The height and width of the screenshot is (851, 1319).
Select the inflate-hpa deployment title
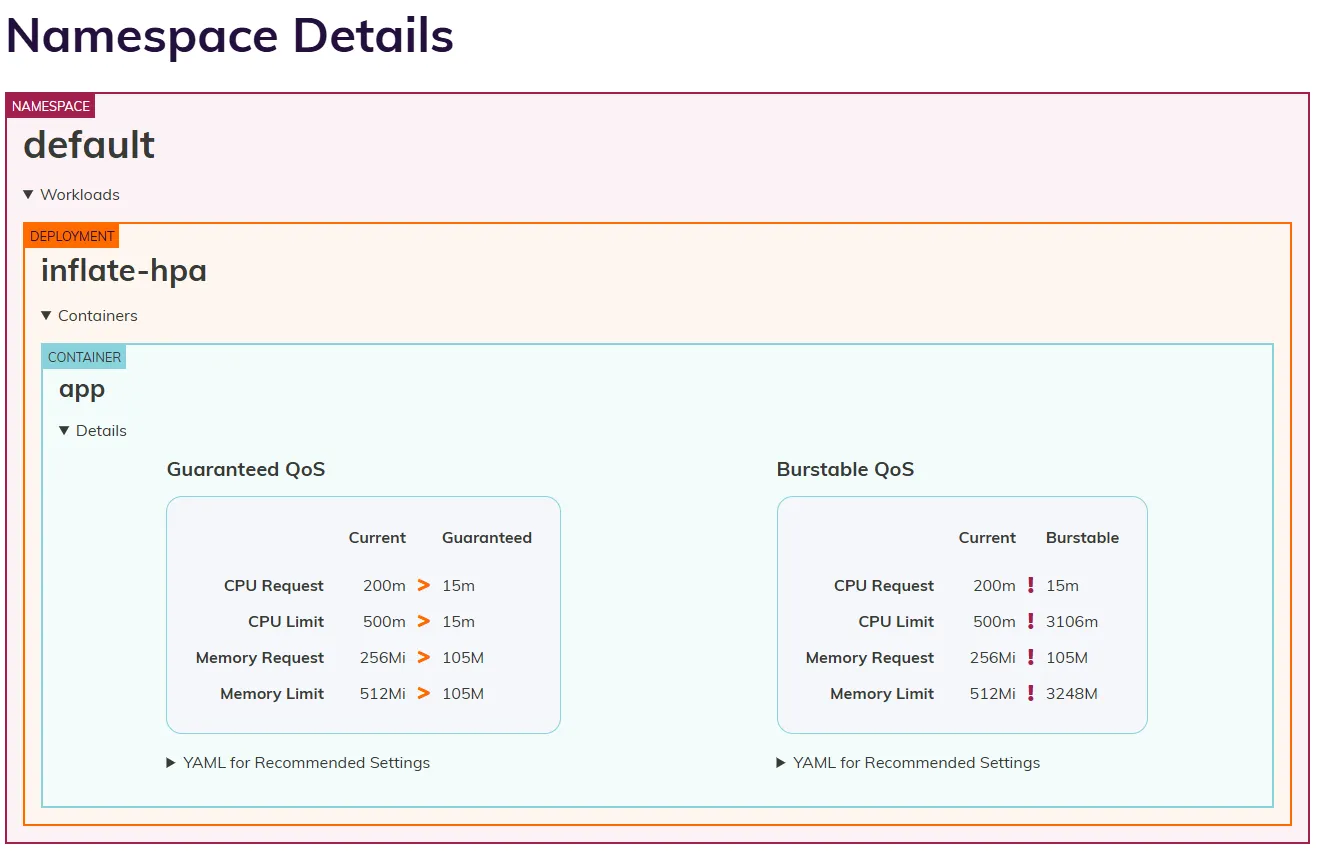(123, 270)
